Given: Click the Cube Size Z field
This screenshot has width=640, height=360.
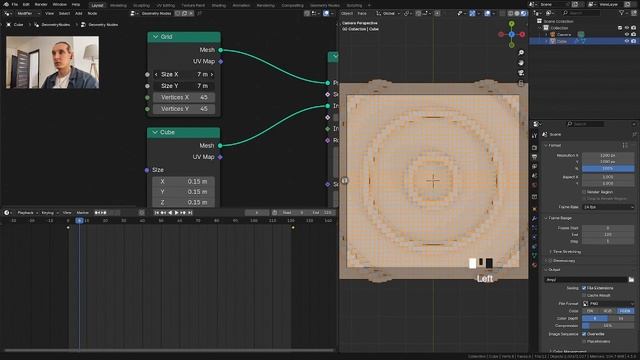Looking at the screenshot, I should click(183, 202).
